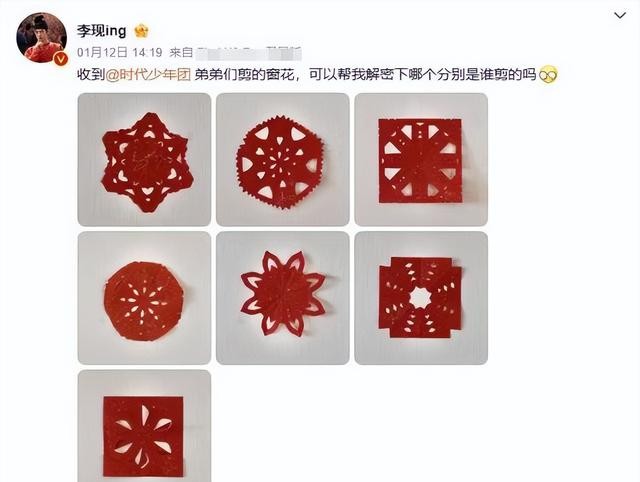Click the gold crown member badge

click(141, 31)
